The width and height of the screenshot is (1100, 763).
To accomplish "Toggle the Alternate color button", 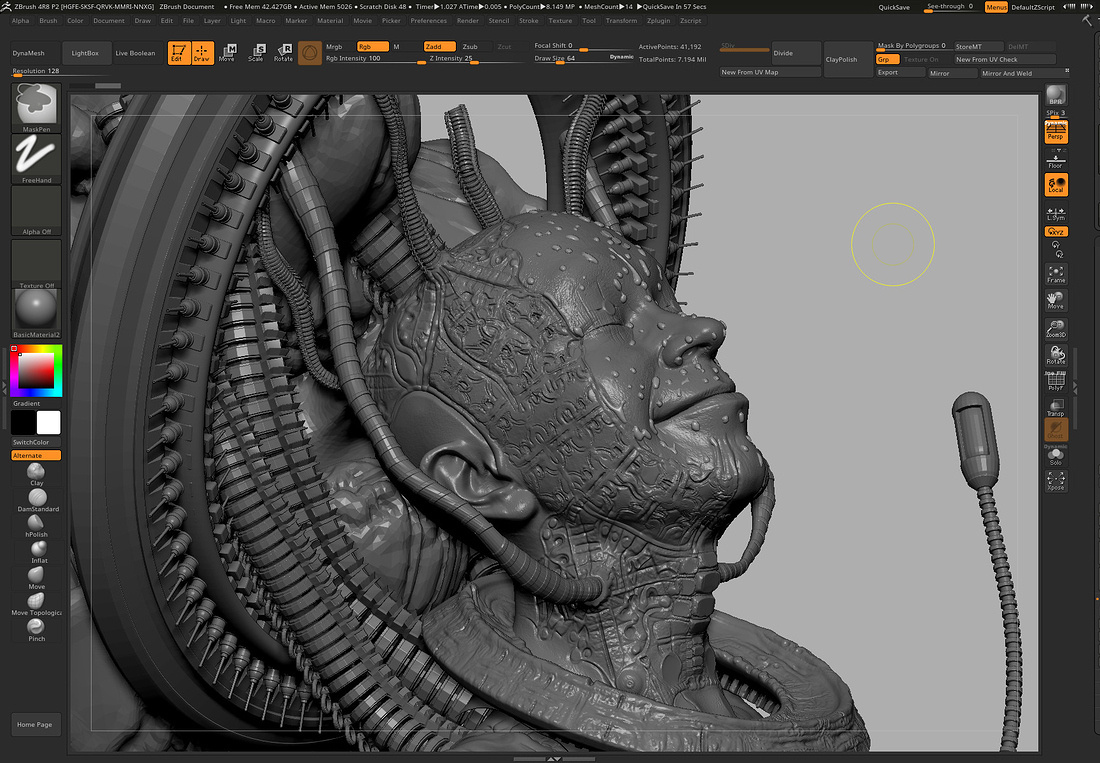I will click(x=36, y=456).
